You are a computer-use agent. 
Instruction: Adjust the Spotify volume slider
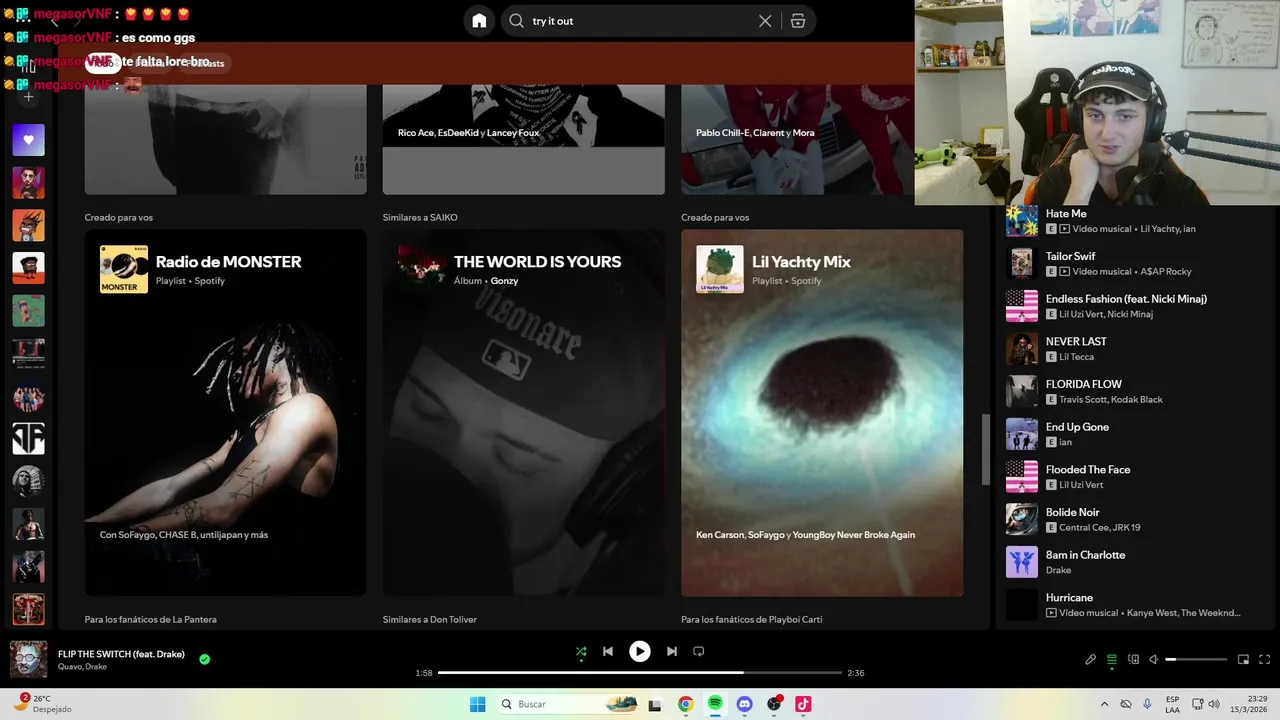1196,660
